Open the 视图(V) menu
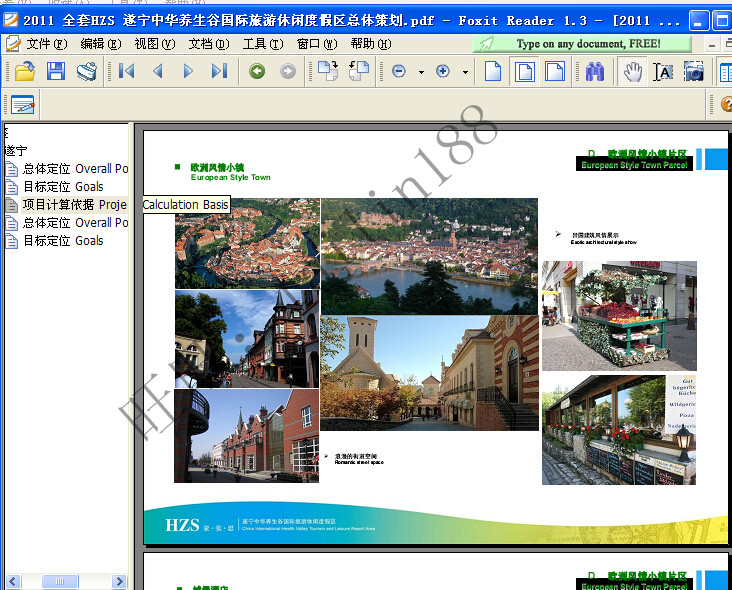732x590 pixels. (155, 44)
